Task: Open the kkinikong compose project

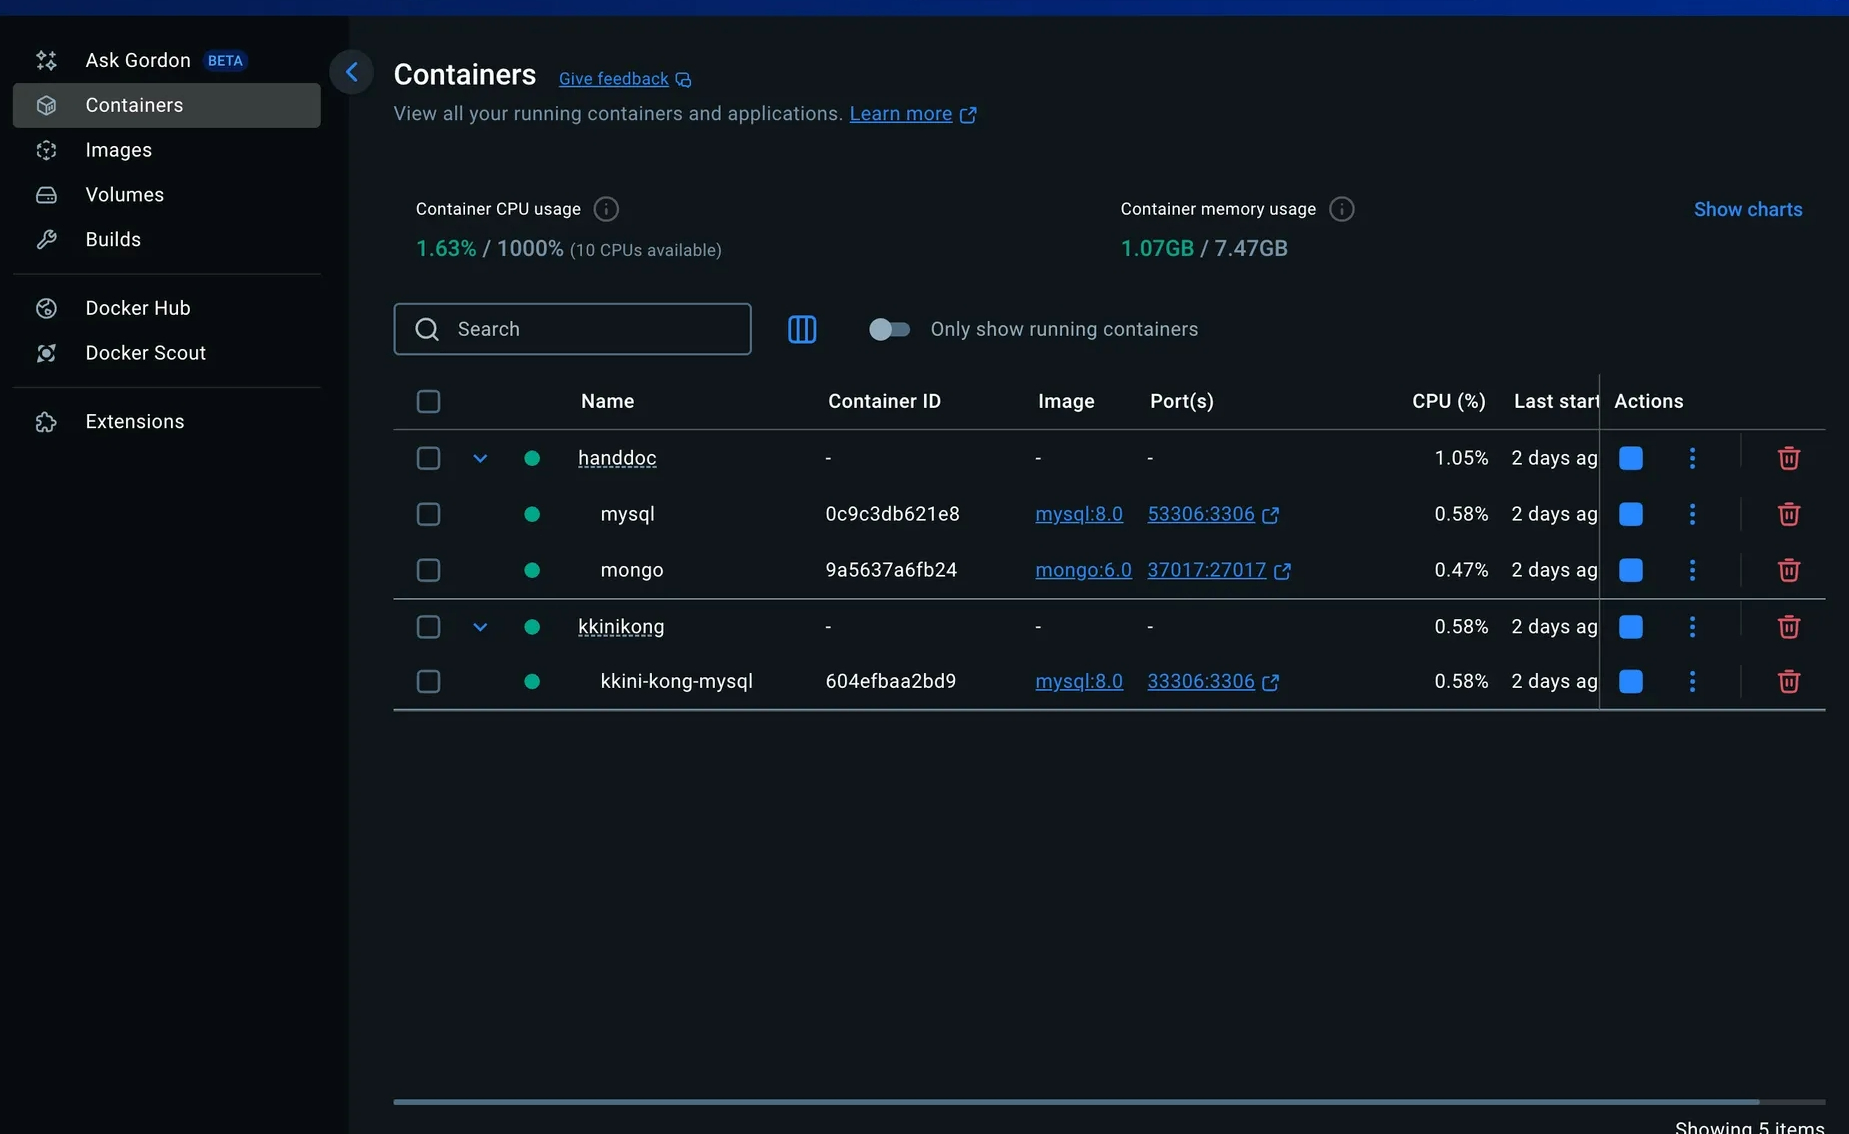Action: click(x=621, y=627)
